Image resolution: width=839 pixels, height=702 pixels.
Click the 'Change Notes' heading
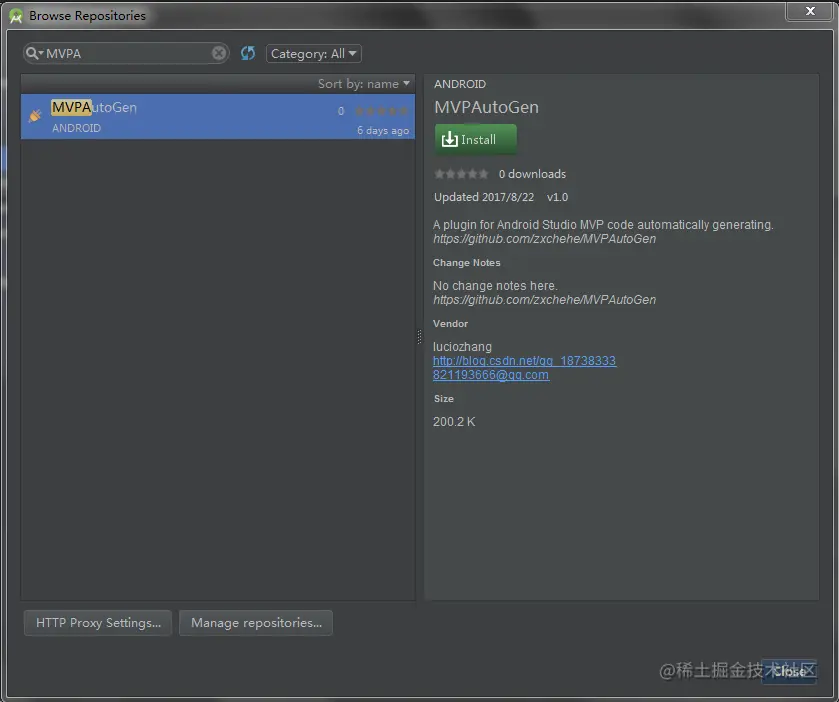click(x=467, y=263)
